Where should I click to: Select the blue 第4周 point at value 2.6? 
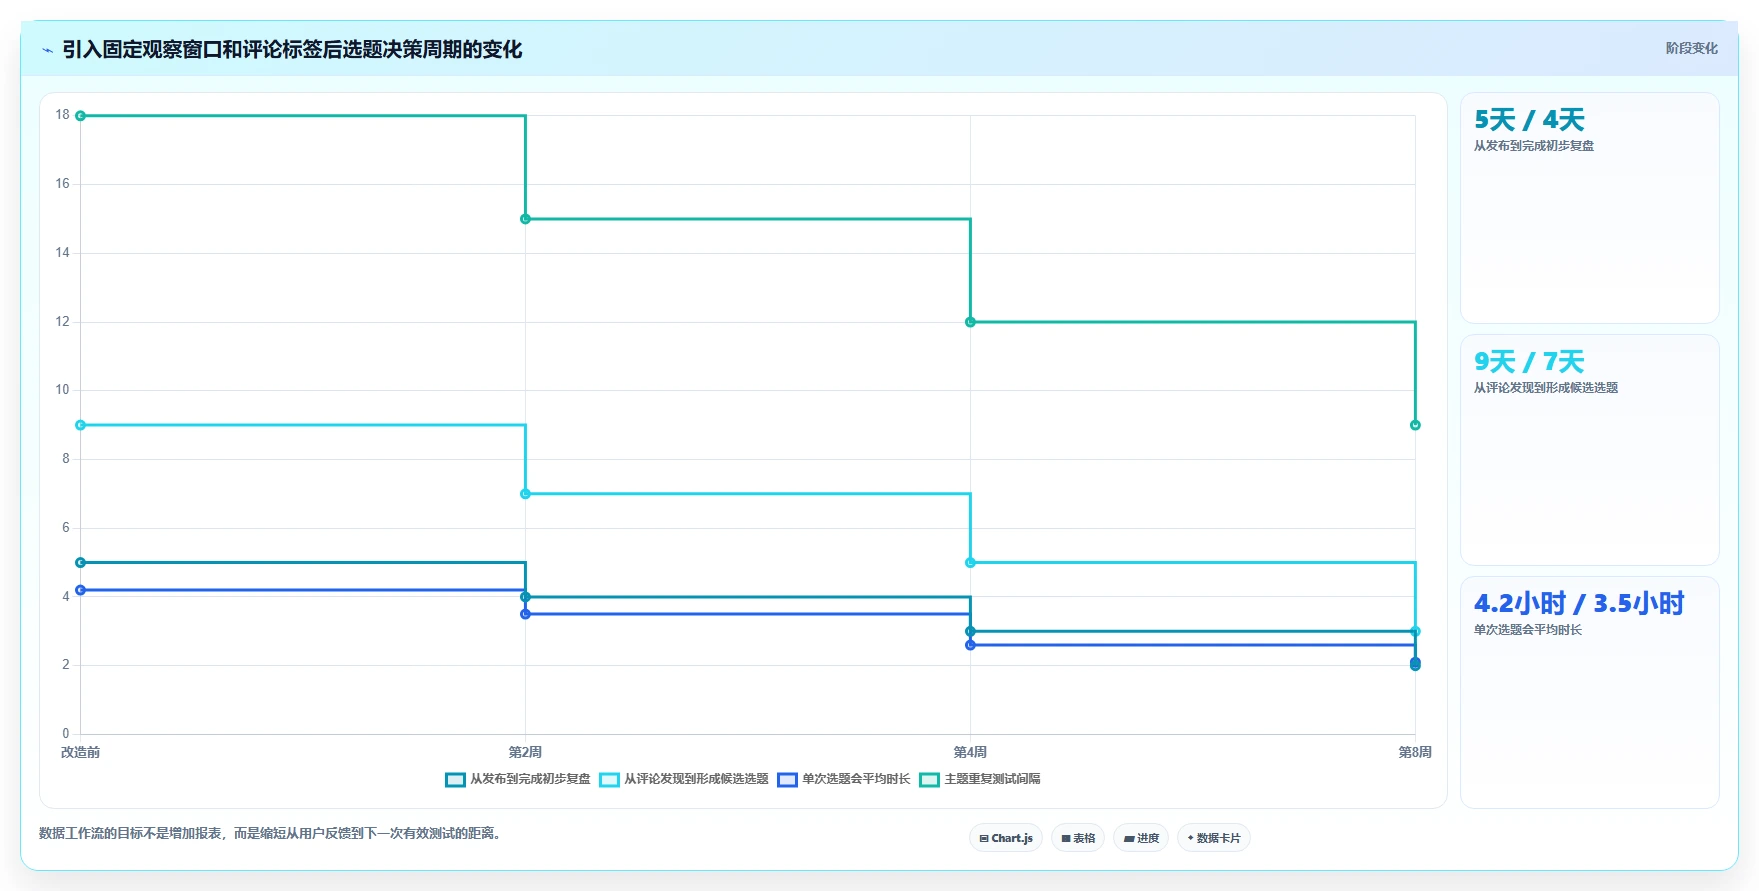coord(970,645)
